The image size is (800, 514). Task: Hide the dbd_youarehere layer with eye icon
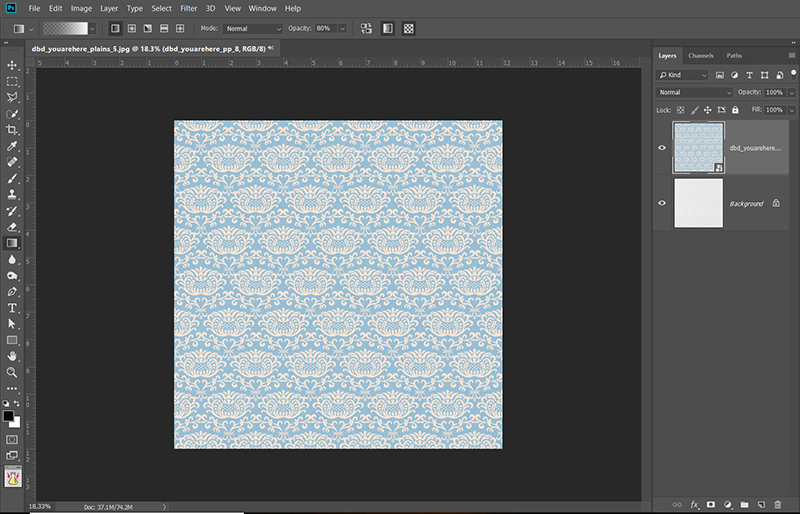(662, 148)
